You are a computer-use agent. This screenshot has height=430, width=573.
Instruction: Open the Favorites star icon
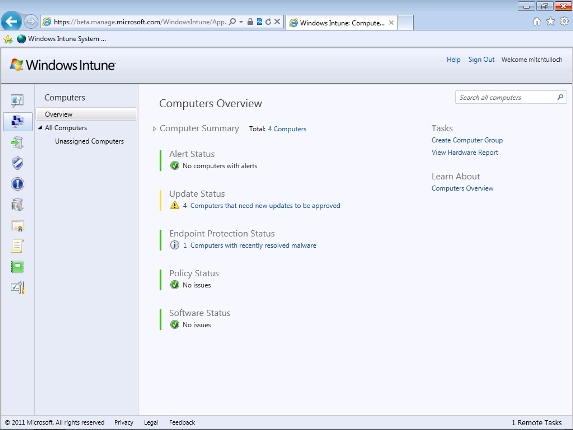pyautogui.click(x=550, y=22)
